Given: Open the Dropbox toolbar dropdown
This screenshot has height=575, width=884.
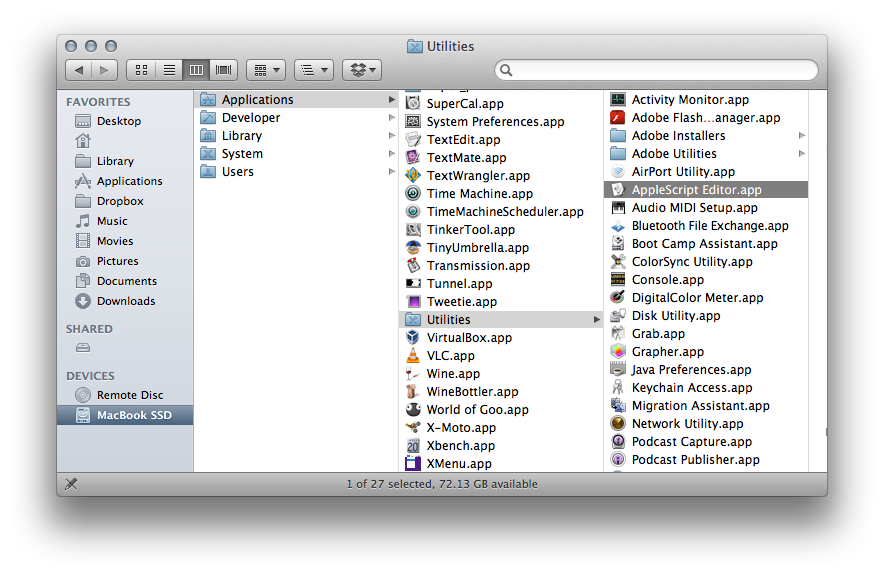Looking at the screenshot, I should (x=363, y=70).
